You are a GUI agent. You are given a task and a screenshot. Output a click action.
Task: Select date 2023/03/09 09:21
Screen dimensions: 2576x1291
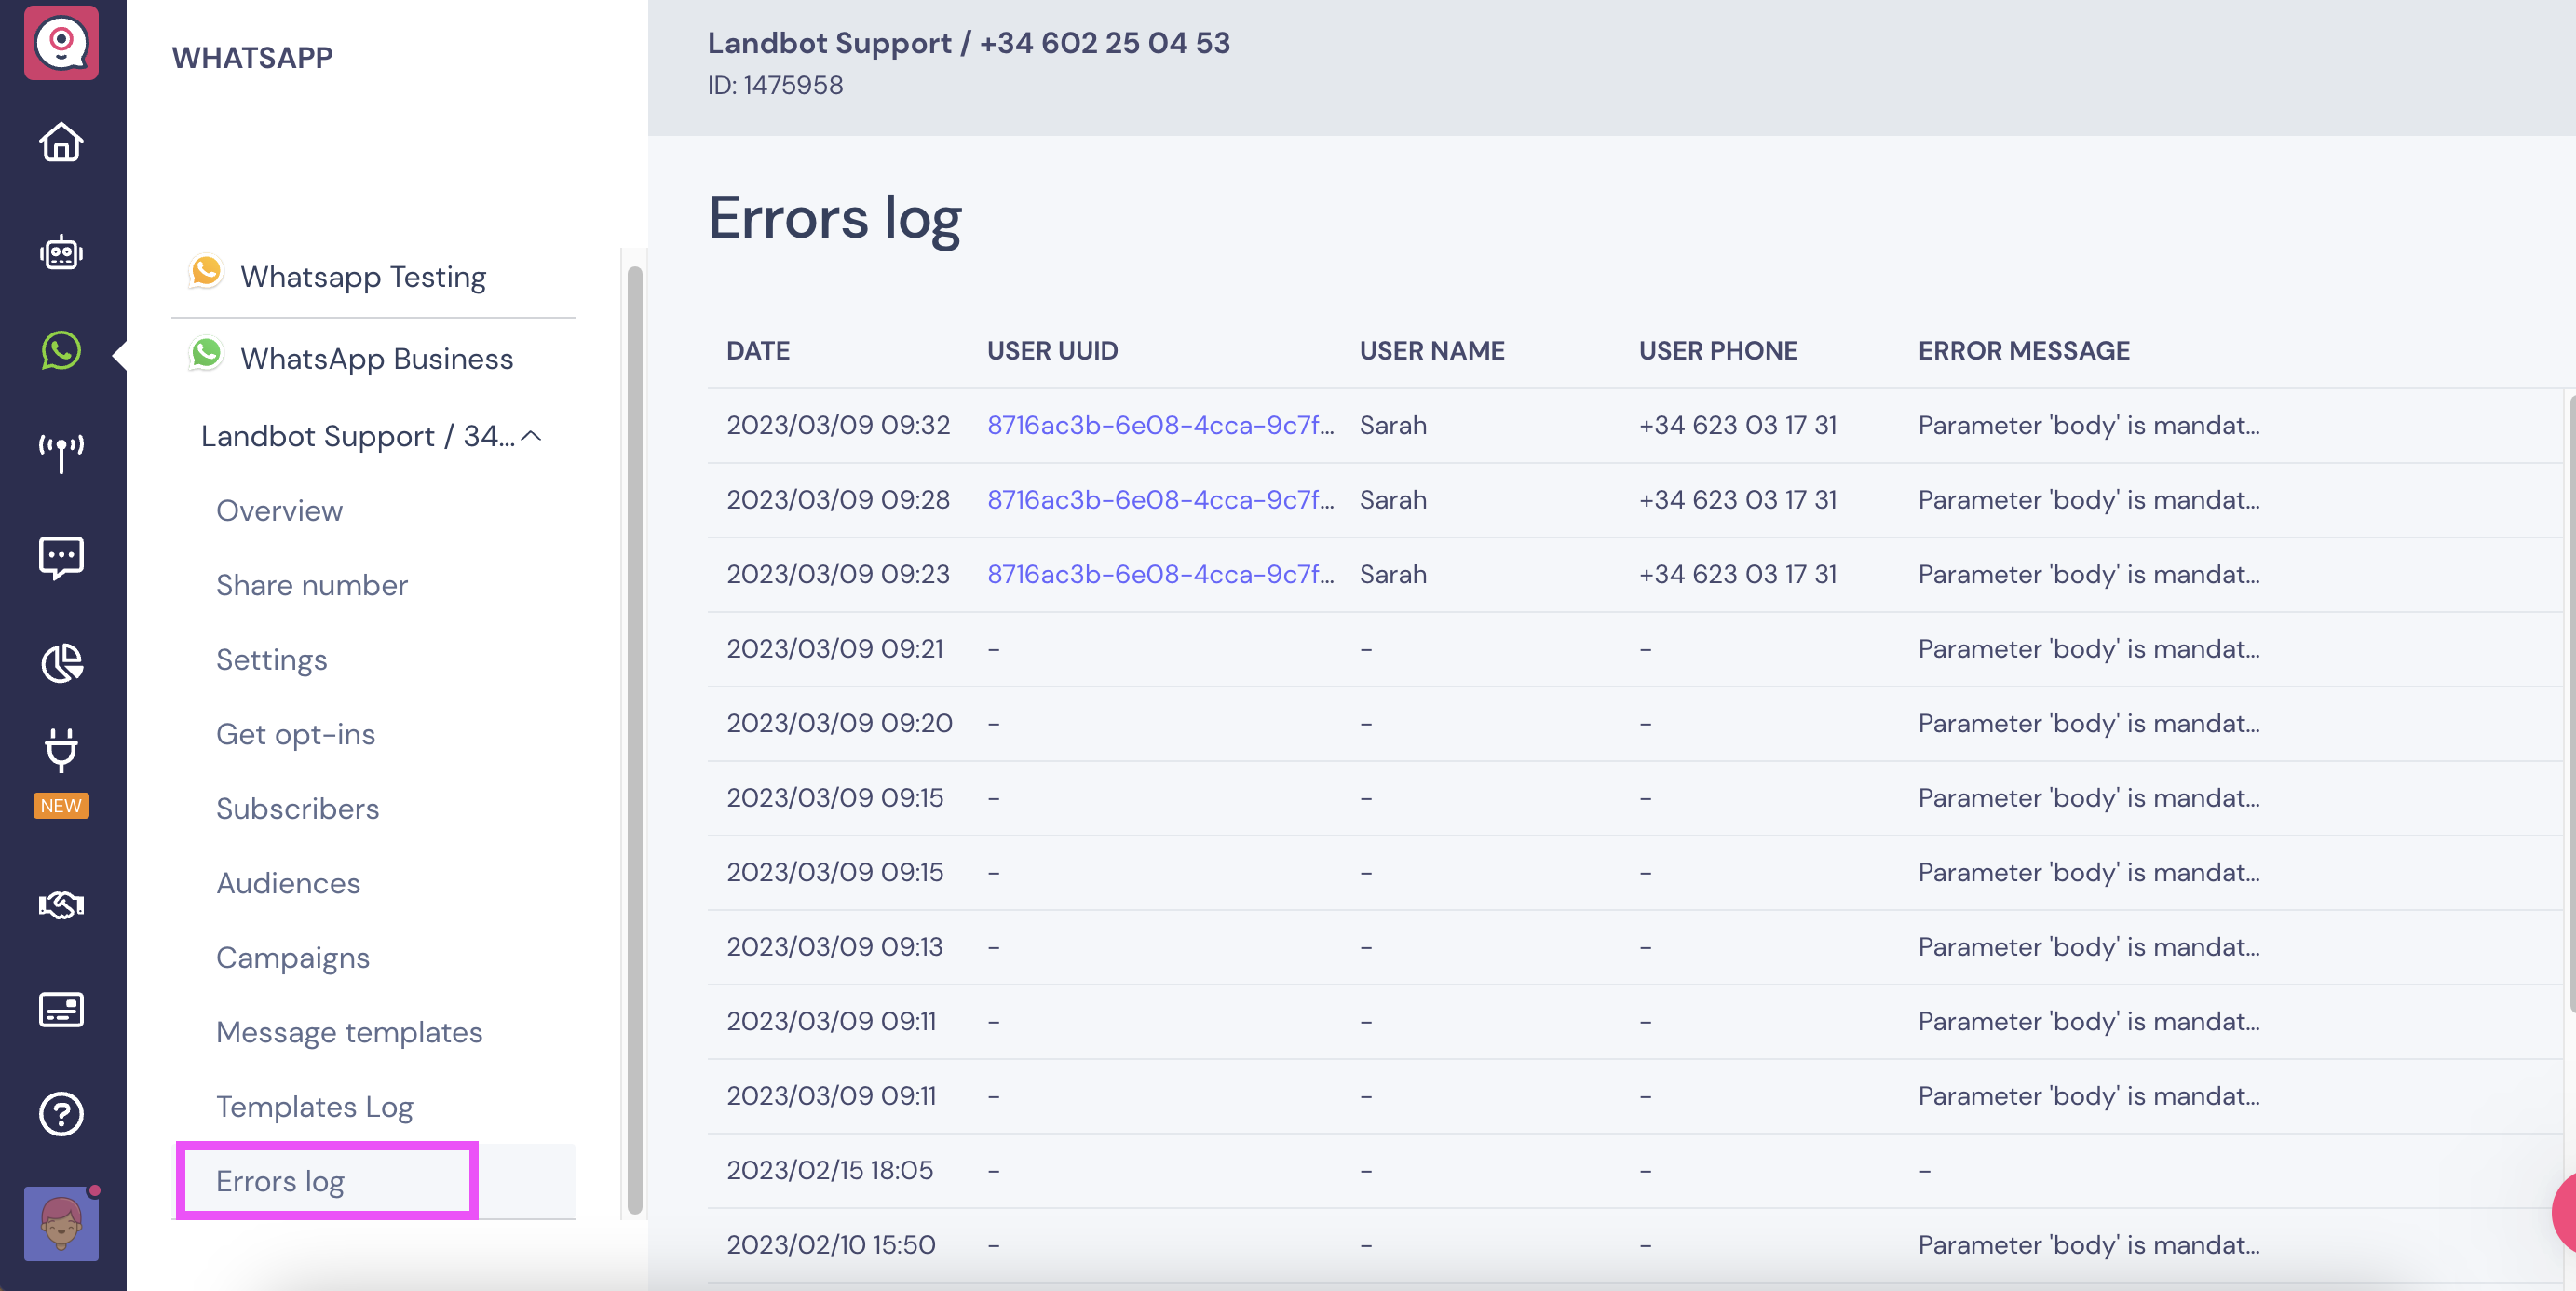point(834,649)
